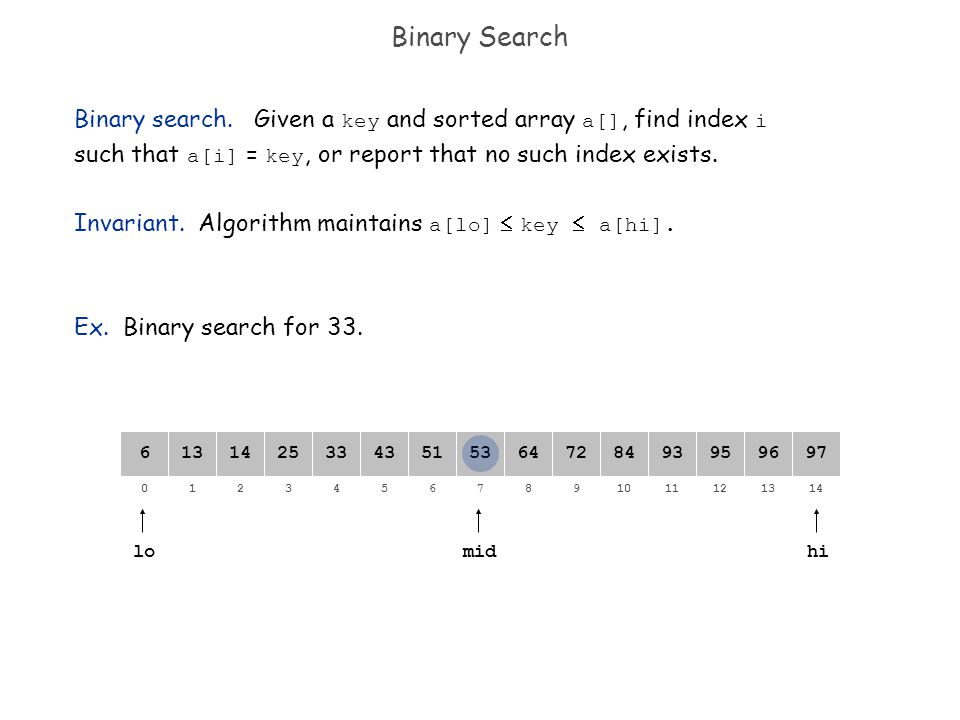Click index number 10 below the array
960x720 pixels.
point(624,489)
